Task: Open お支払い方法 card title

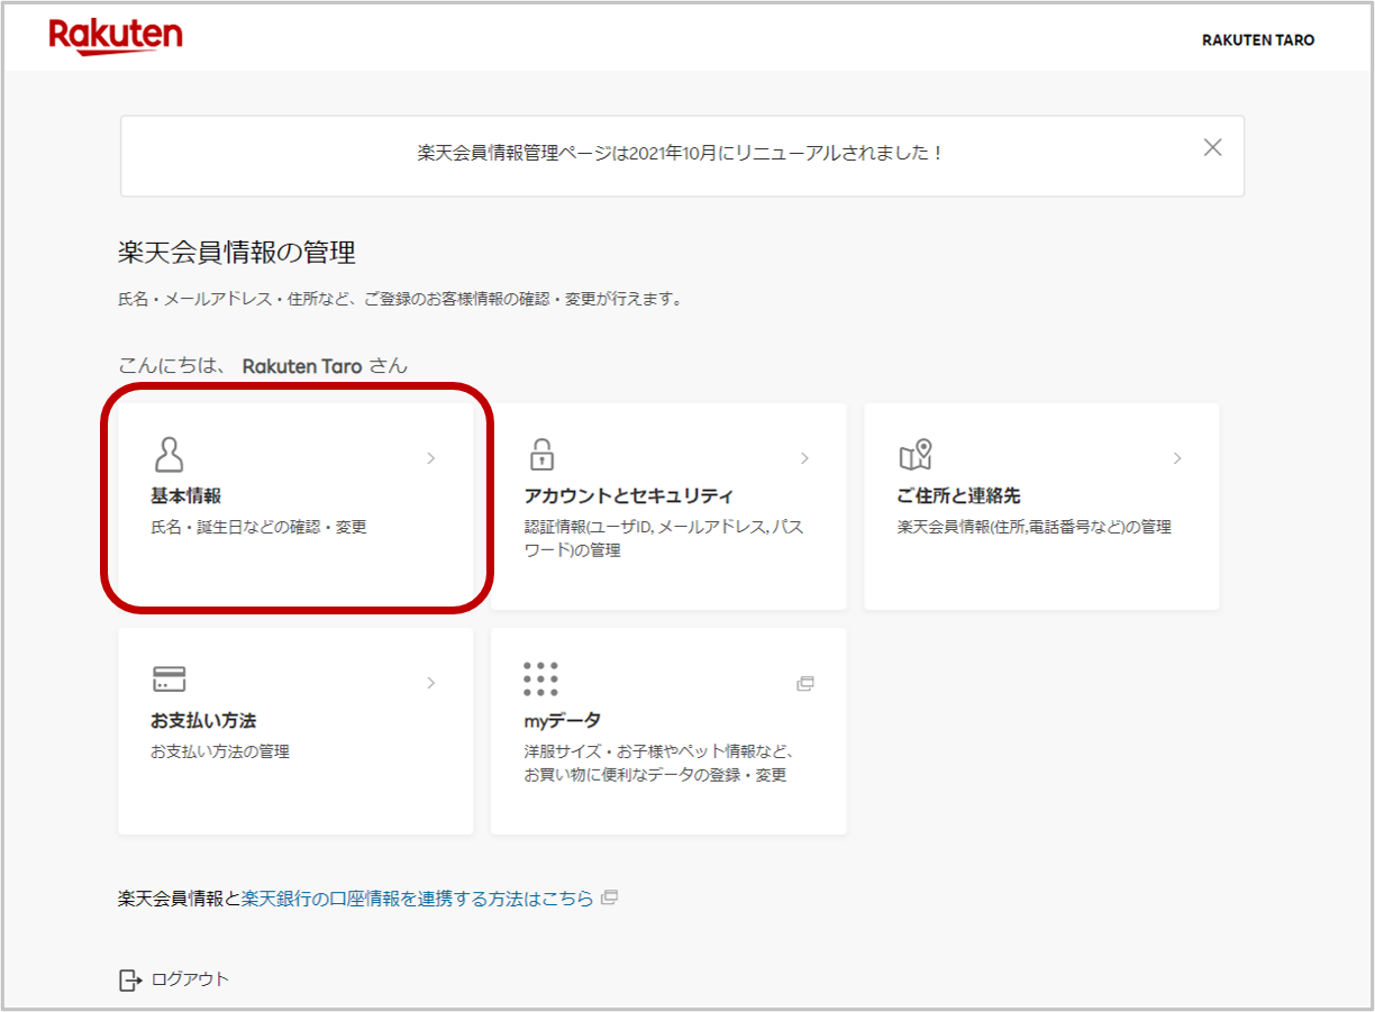Action: [x=204, y=721]
